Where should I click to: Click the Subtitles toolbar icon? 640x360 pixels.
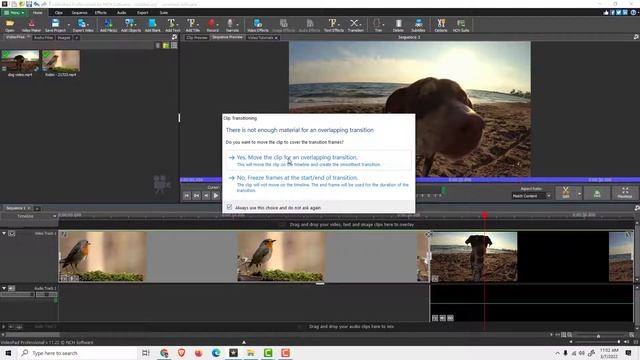click(x=418, y=25)
